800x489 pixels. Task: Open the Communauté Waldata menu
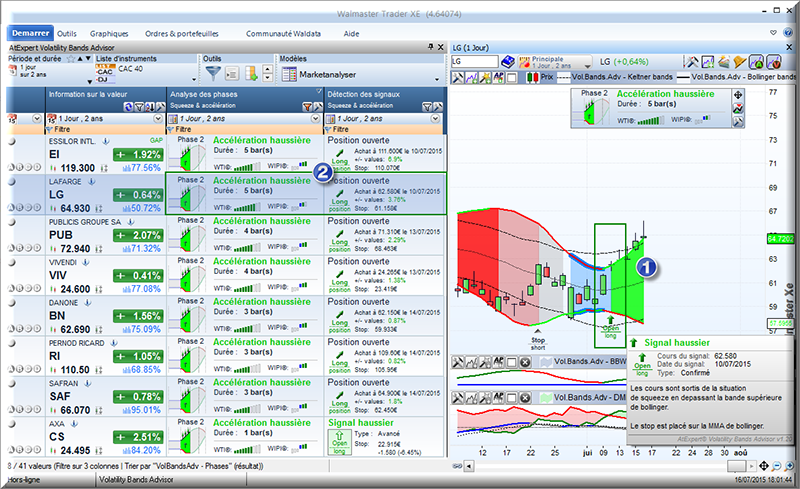pos(283,34)
